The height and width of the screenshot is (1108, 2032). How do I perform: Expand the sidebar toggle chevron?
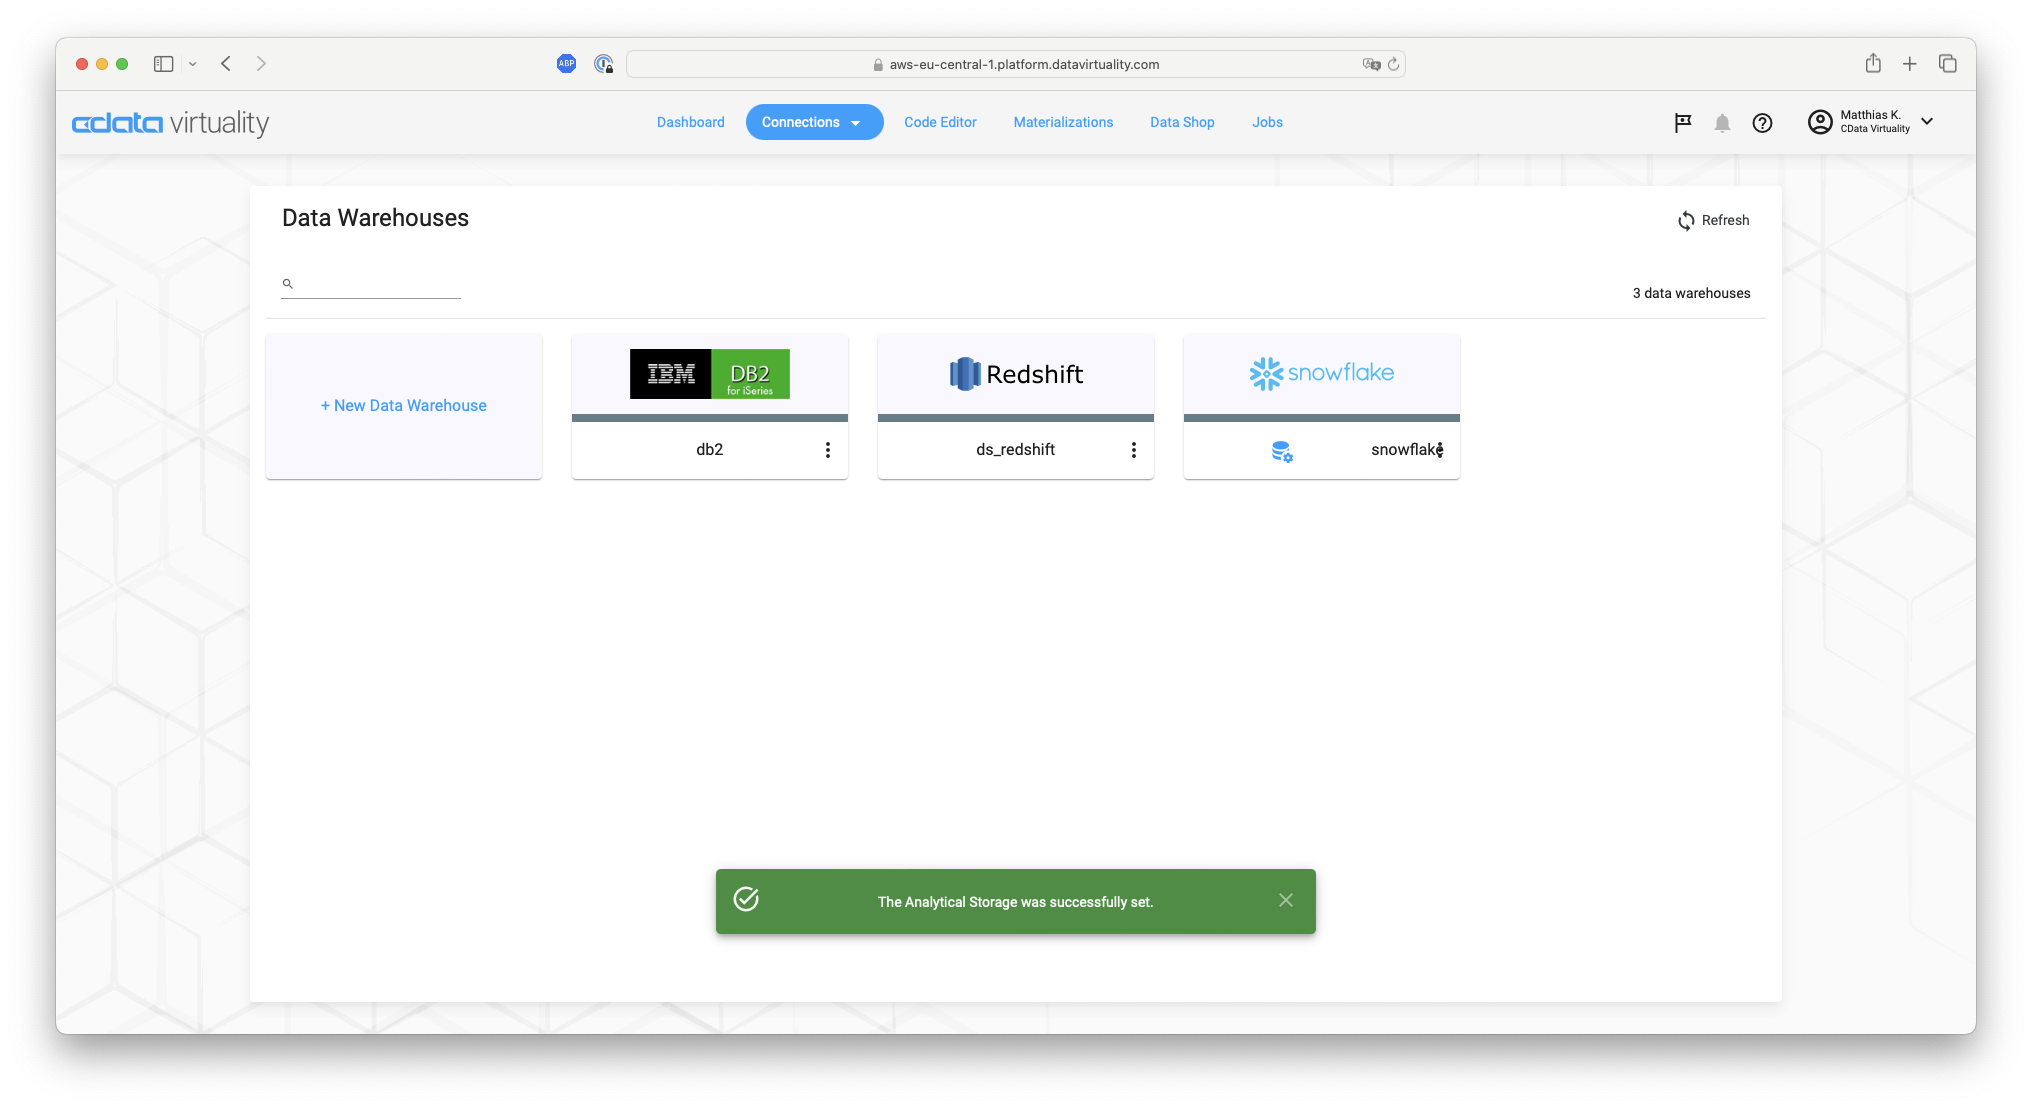coord(193,64)
